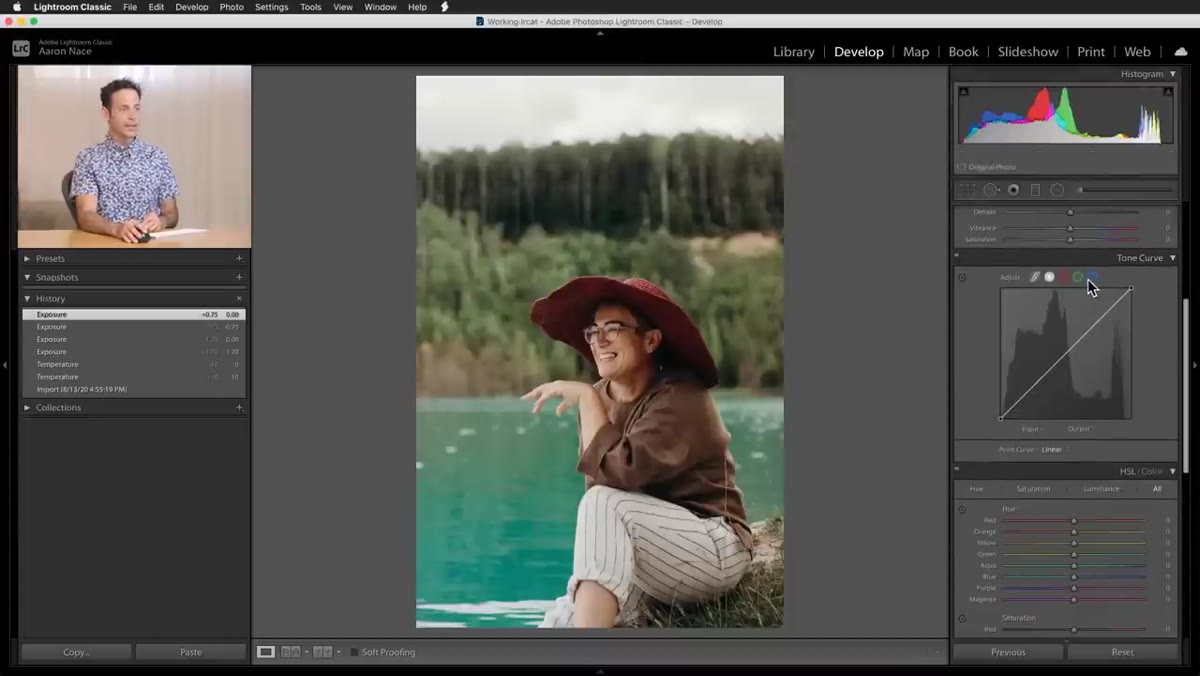The image size is (1200, 676).
Task: Select the Adjustment Brush tool
Action: (x=1124, y=190)
